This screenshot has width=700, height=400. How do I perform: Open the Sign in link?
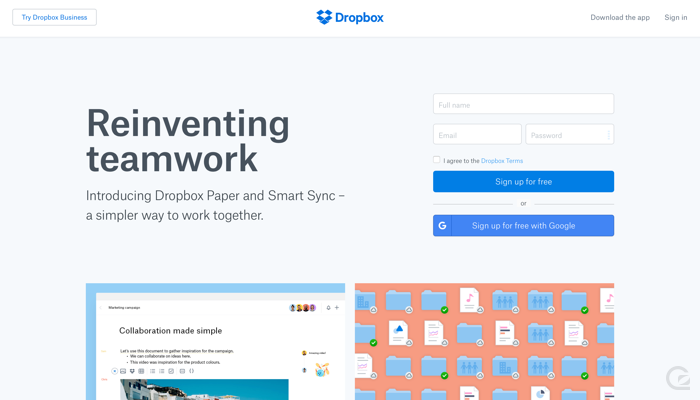click(676, 17)
